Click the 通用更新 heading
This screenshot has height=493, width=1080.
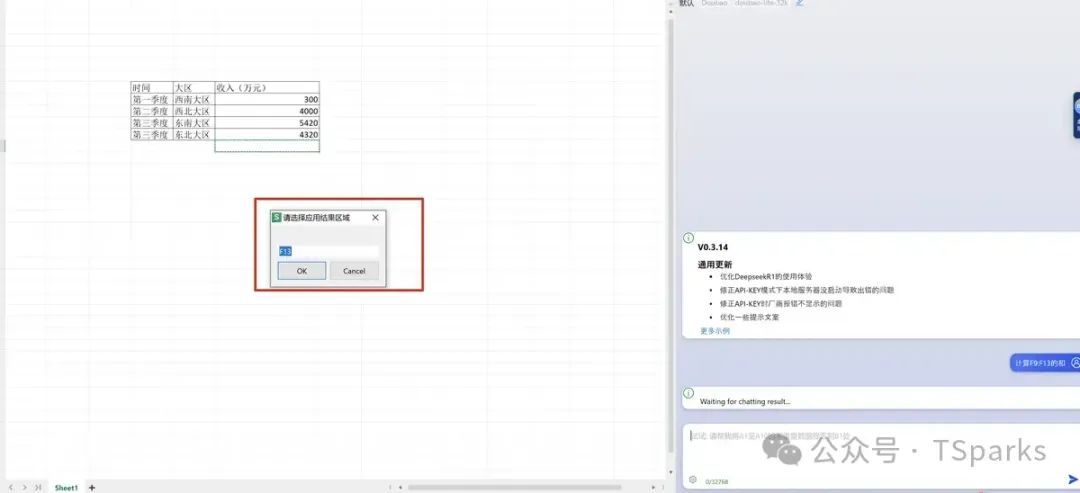pos(715,264)
